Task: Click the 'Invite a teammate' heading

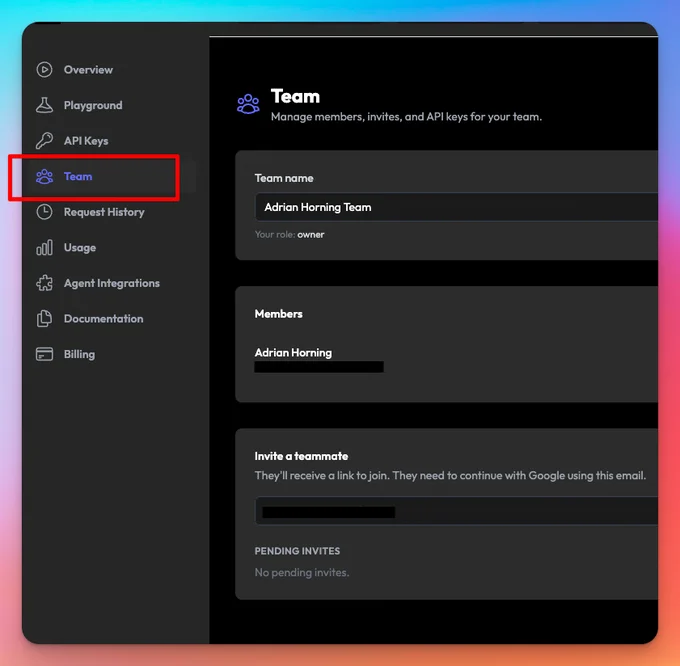Action: click(301, 456)
